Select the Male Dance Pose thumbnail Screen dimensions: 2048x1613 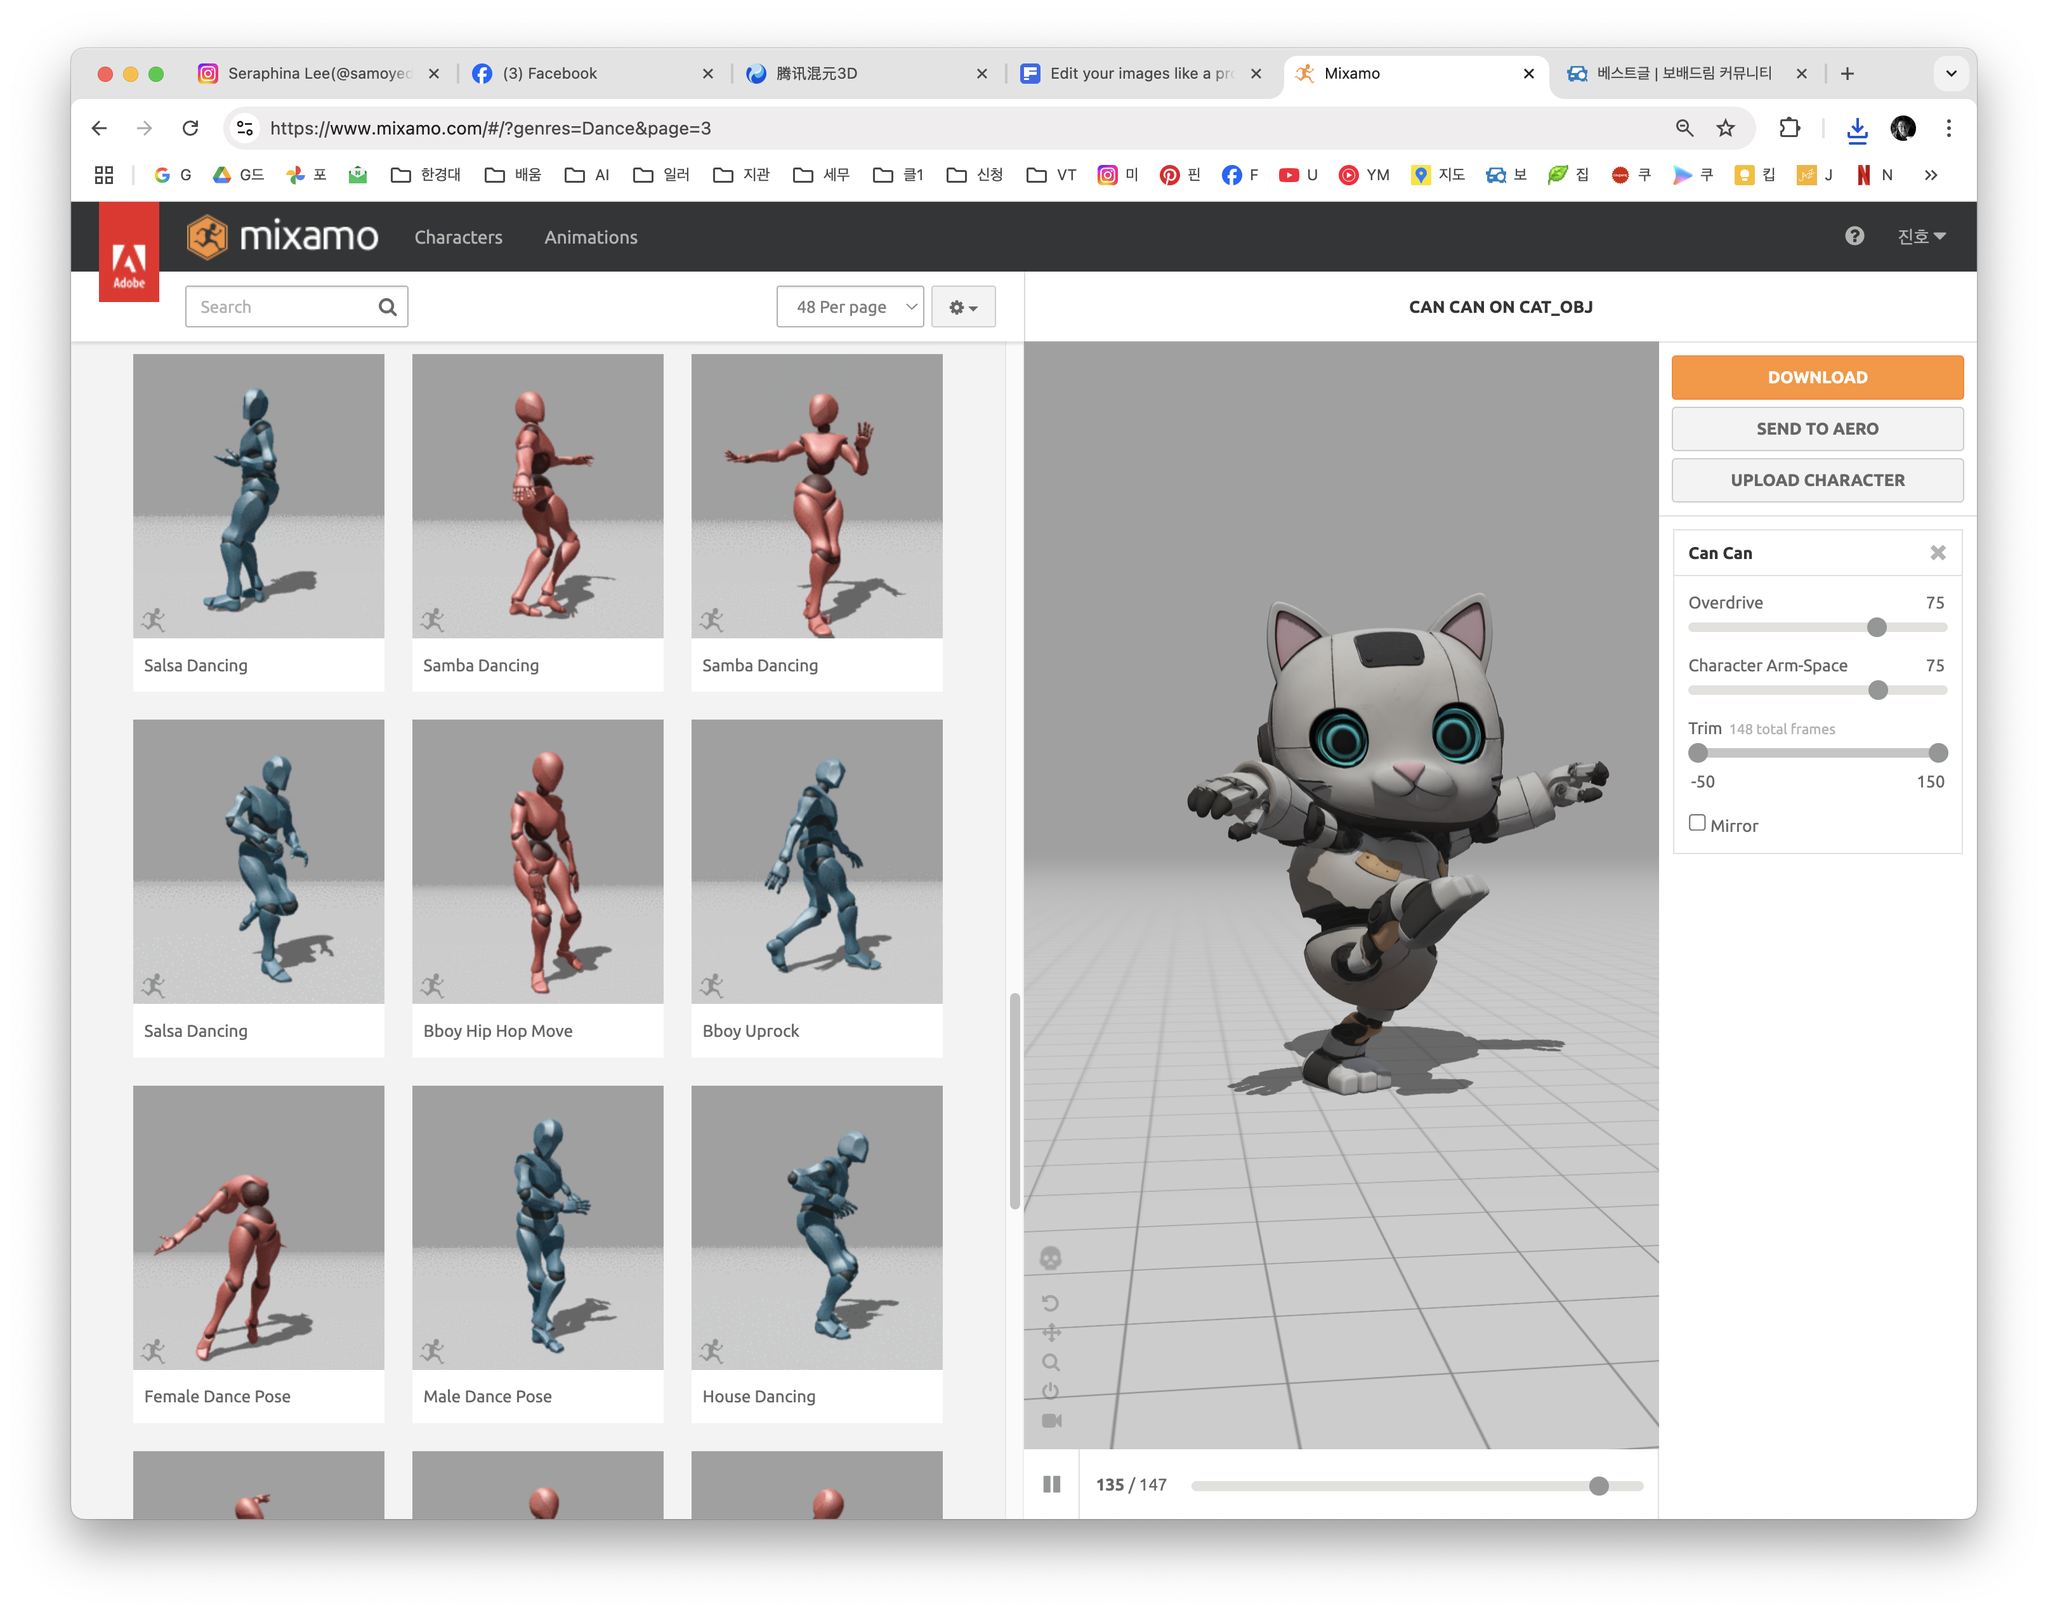click(x=537, y=1228)
